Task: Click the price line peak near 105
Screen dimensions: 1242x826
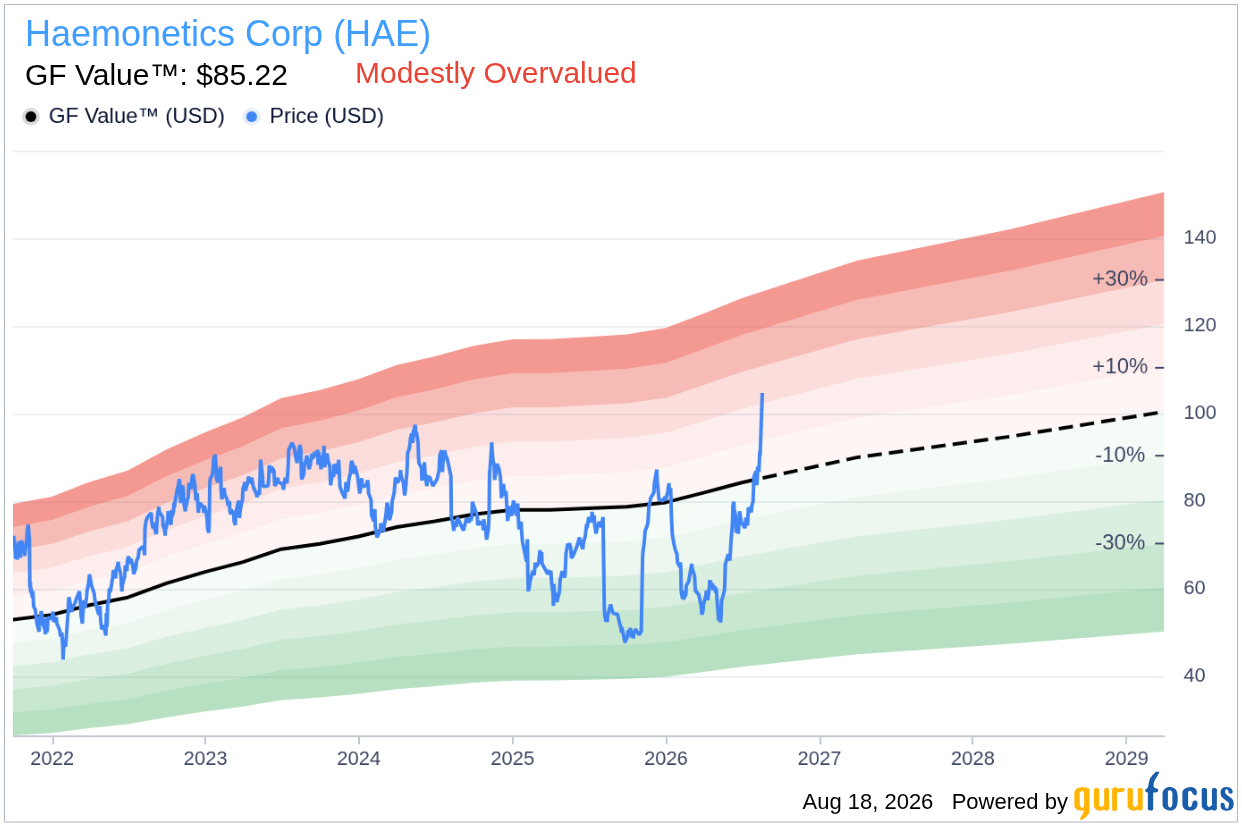Action: point(763,396)
